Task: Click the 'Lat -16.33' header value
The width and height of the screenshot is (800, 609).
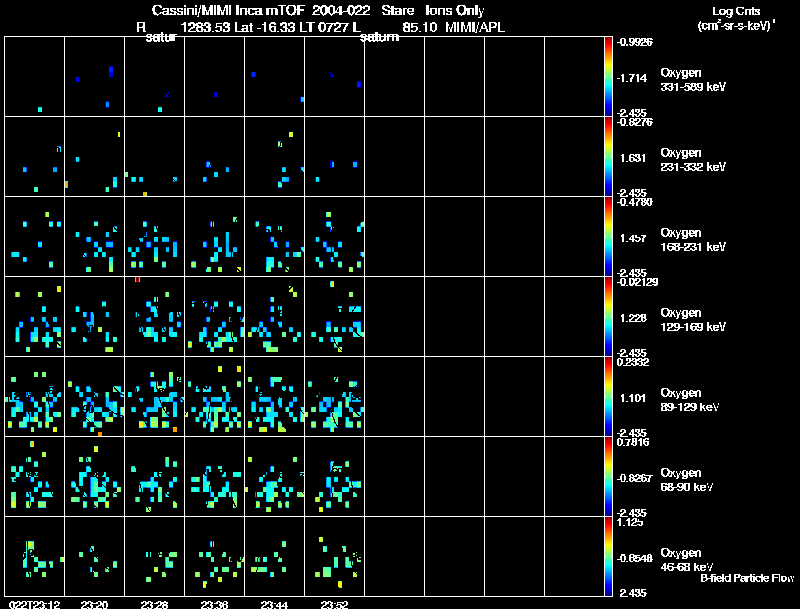Action: (x=265, y=27)
